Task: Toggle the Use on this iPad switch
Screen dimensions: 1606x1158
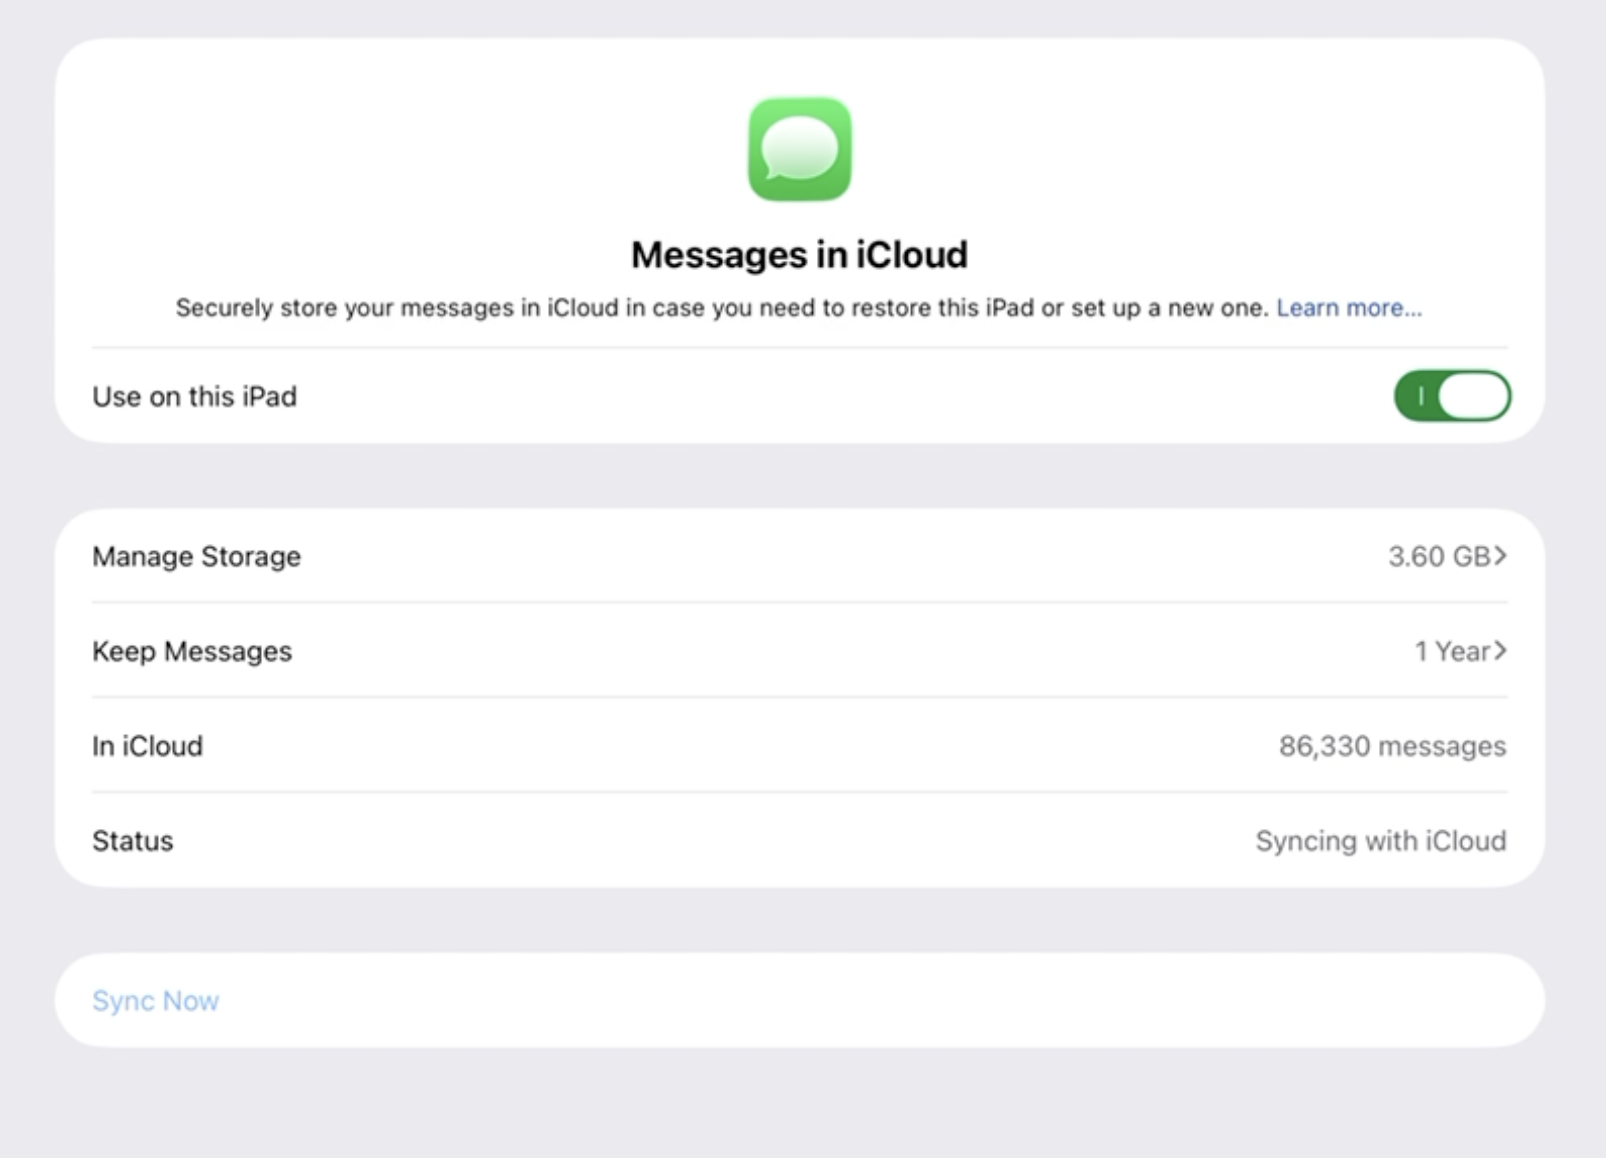Action: pos(1452,396)
